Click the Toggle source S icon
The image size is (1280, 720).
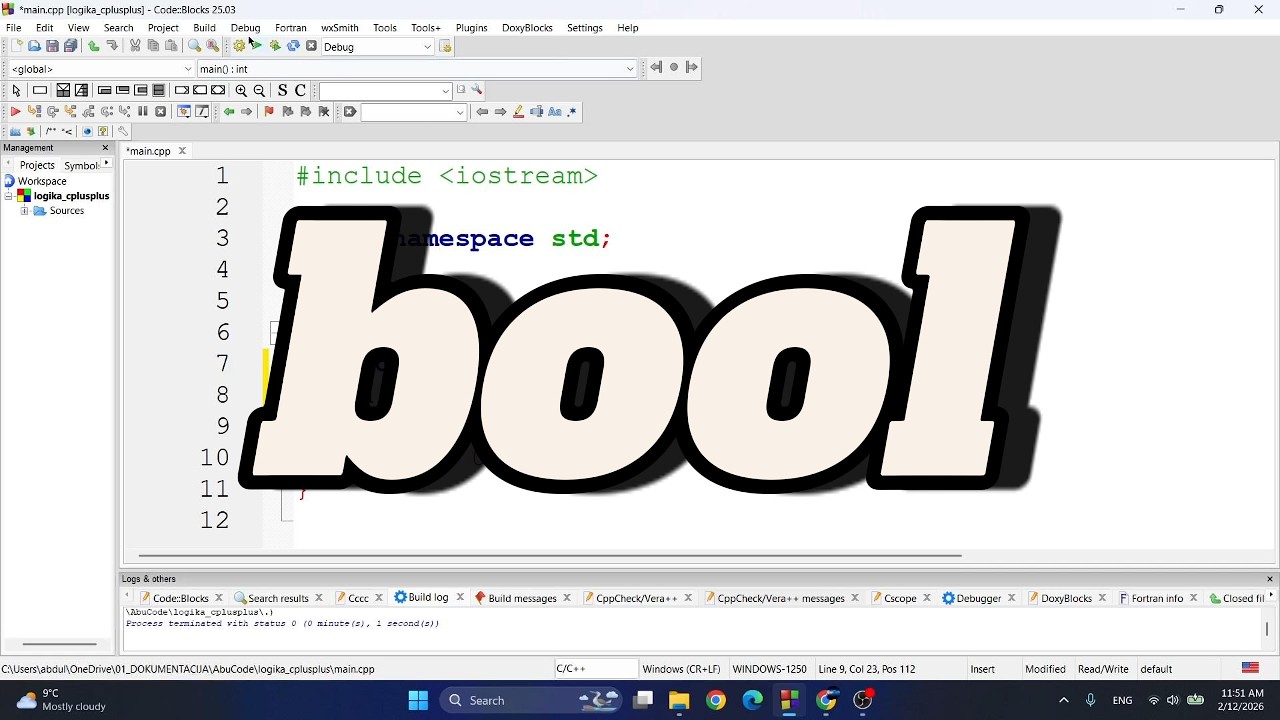coord(282,90)
